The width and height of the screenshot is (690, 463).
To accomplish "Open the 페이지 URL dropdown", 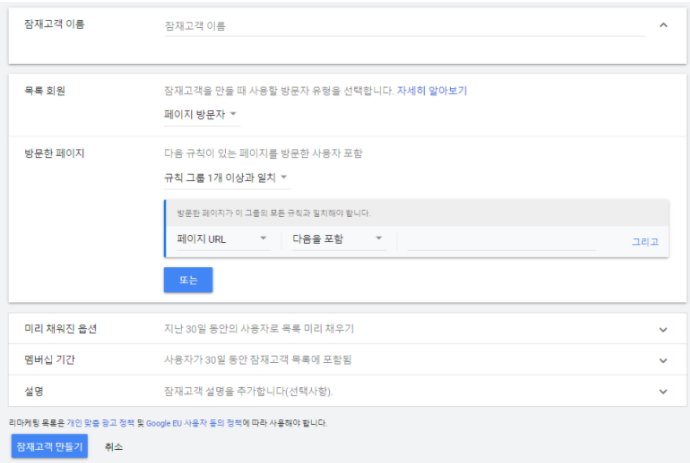I will click(223, 239).
